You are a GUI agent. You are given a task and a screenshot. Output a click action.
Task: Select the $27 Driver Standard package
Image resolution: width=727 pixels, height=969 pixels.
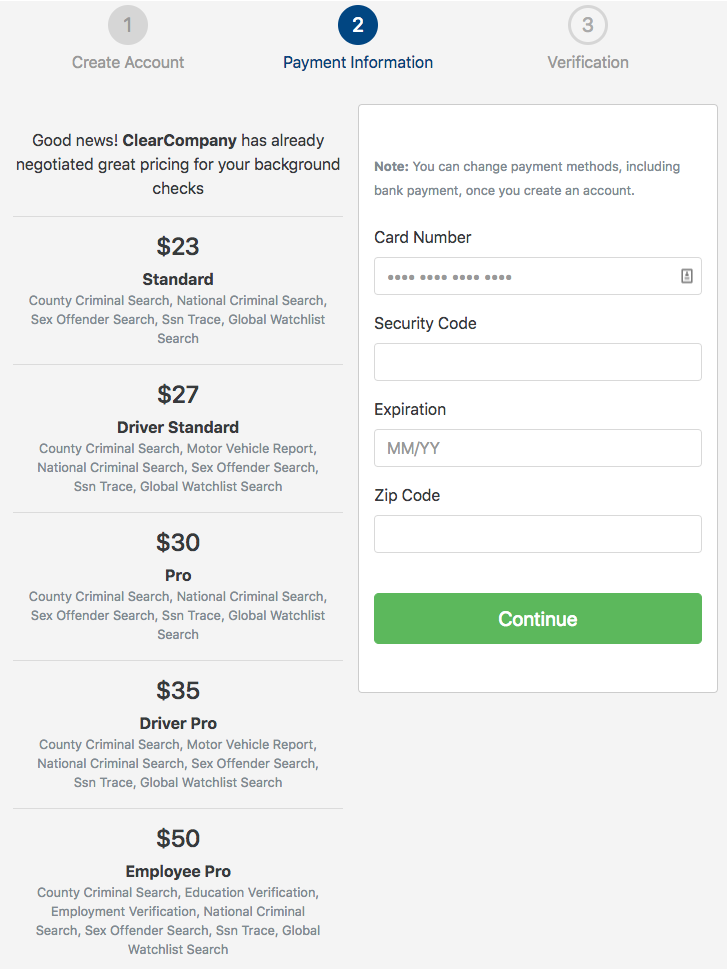tap(178, 439)
